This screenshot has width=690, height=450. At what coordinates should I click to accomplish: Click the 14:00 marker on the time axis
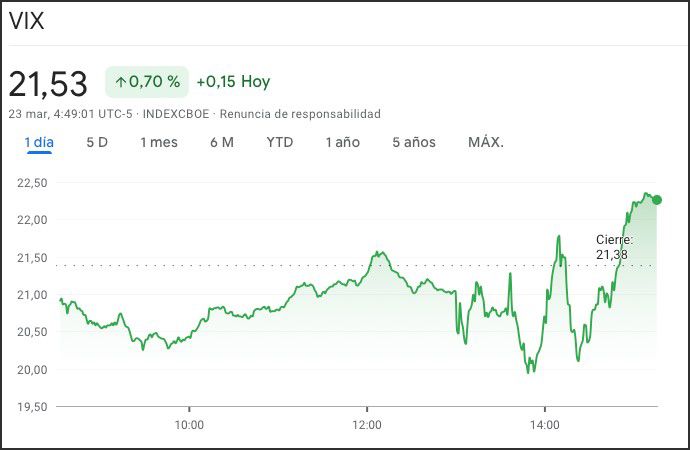(x=544, y=425)
